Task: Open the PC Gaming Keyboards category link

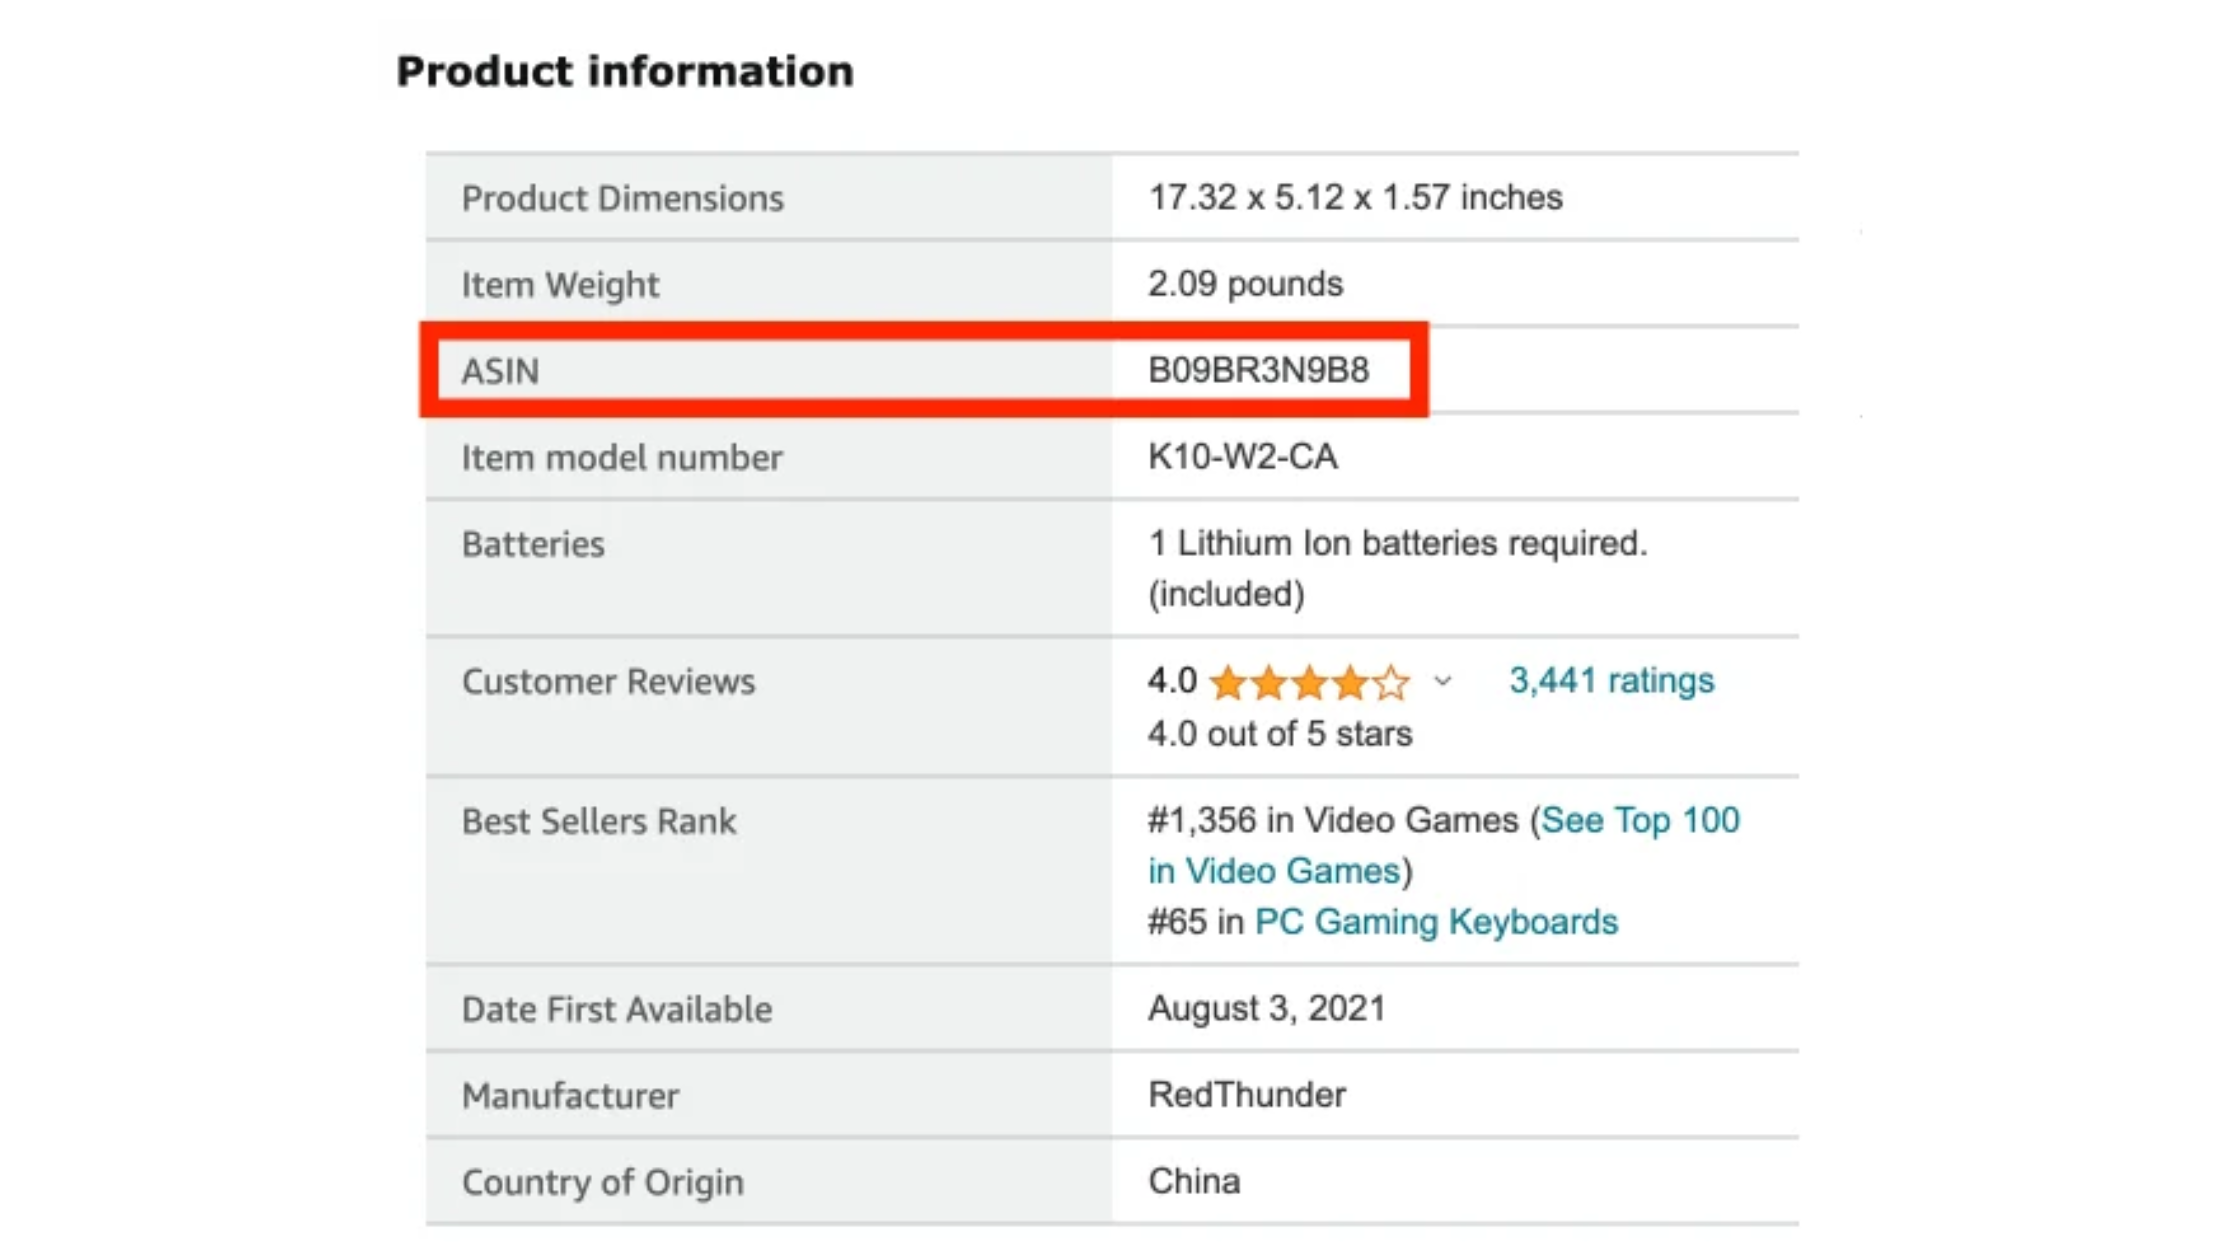Action: (1437, 921)
